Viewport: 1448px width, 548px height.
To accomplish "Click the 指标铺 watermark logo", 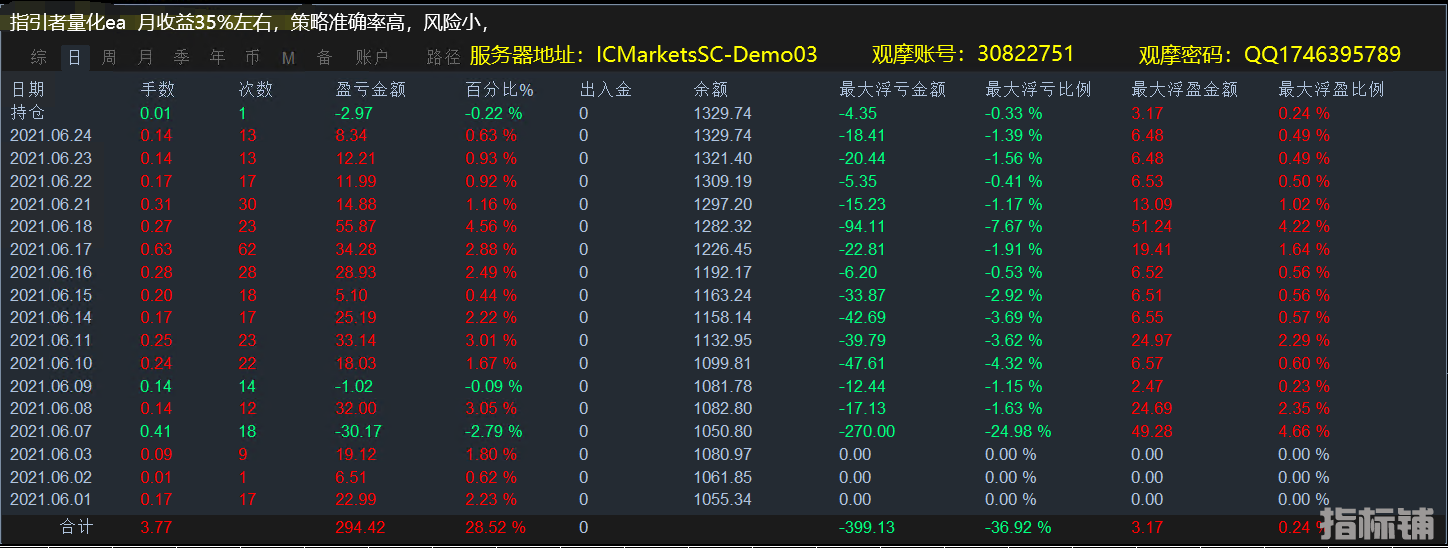I will coord(1378,523).
